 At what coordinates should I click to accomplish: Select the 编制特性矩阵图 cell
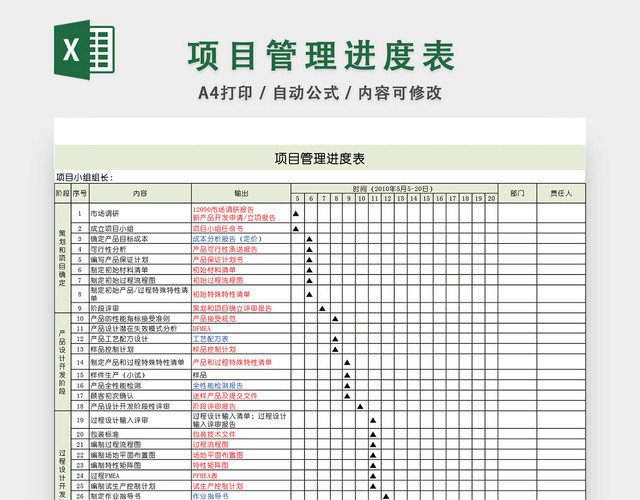click(140, 465)
